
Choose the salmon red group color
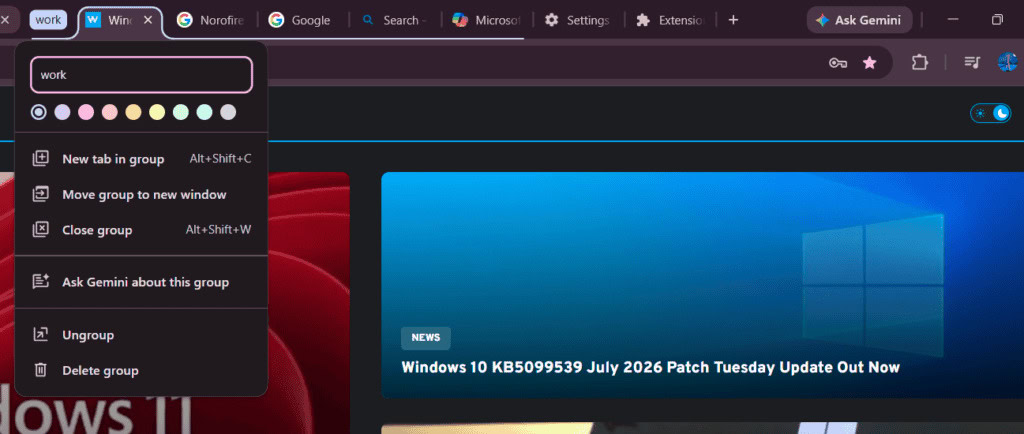pyautogui.click(x=110, y=112)
